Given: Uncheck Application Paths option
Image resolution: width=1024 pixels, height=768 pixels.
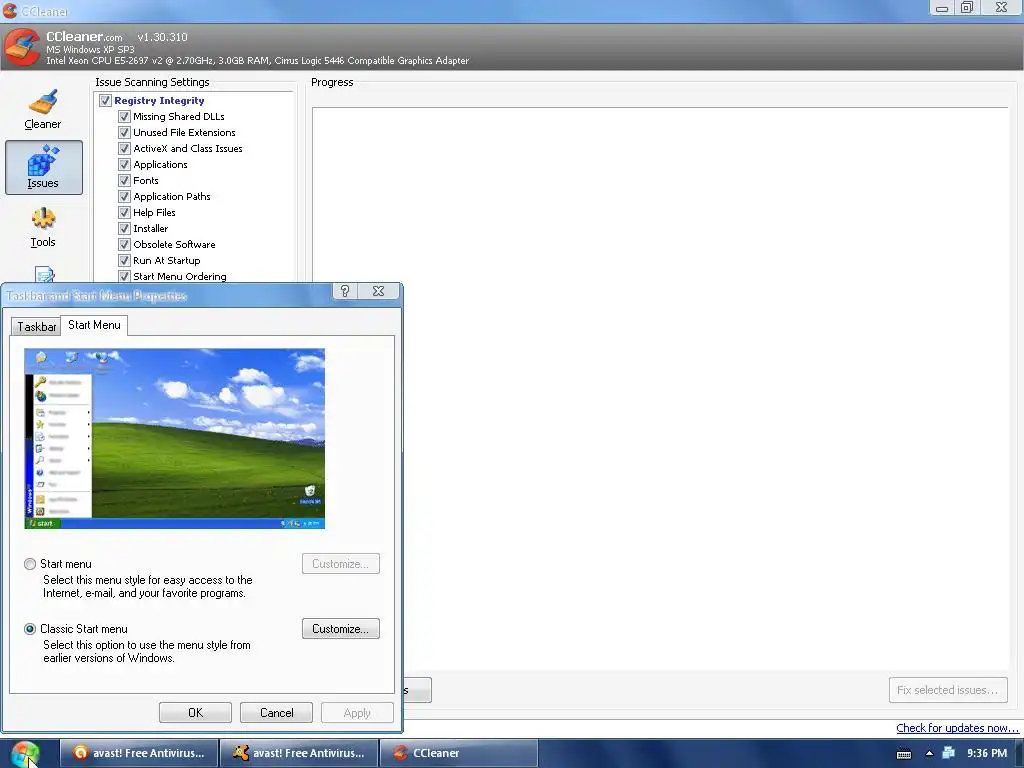Looking at the screenshot, I should click(x=124, y=197).
